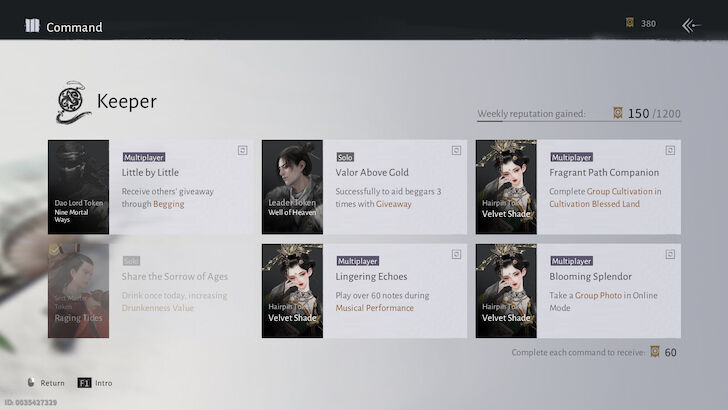The height and width of the screenshot is (410, 728).
Task: Click the back arrow in top-right corner
Action: (691, 25)
